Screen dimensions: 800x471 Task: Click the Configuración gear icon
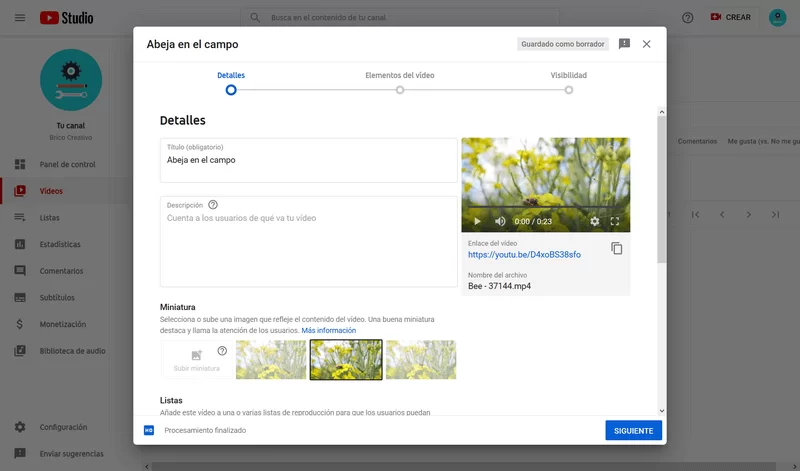click(x=20, y=427)
